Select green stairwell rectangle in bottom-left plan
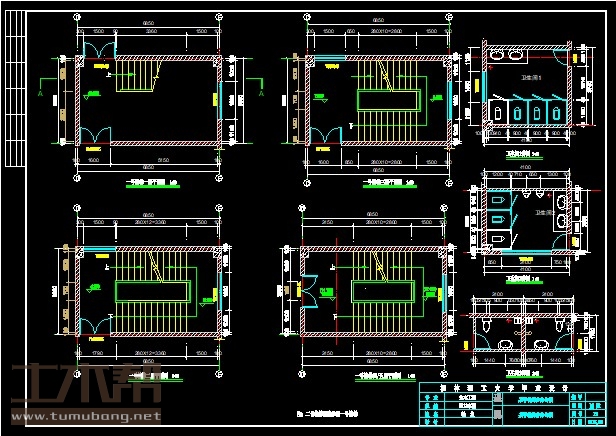The width and height of the screenshot is (616, 436). (151, 290)
